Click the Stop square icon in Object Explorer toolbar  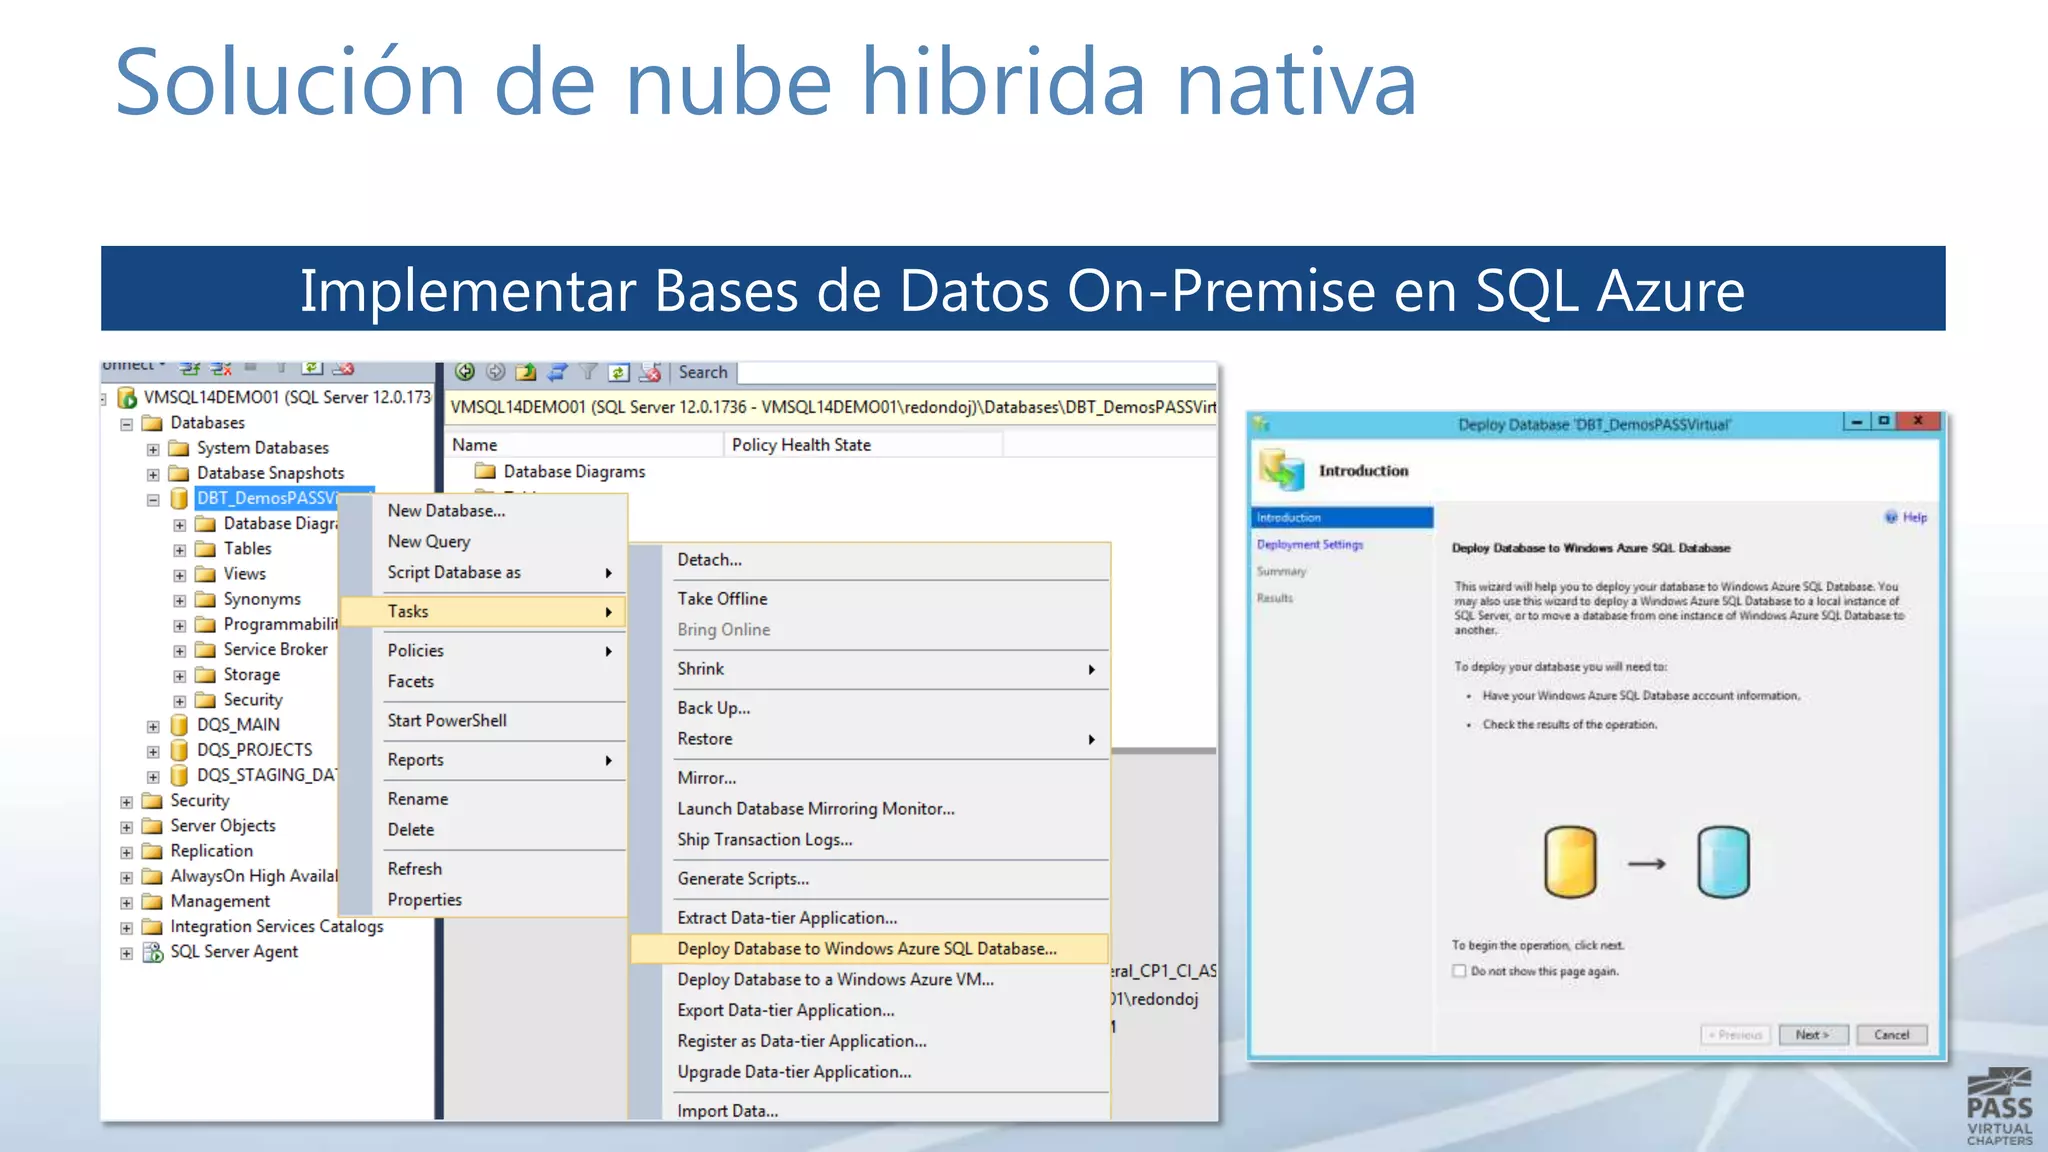tap(251, 367)
